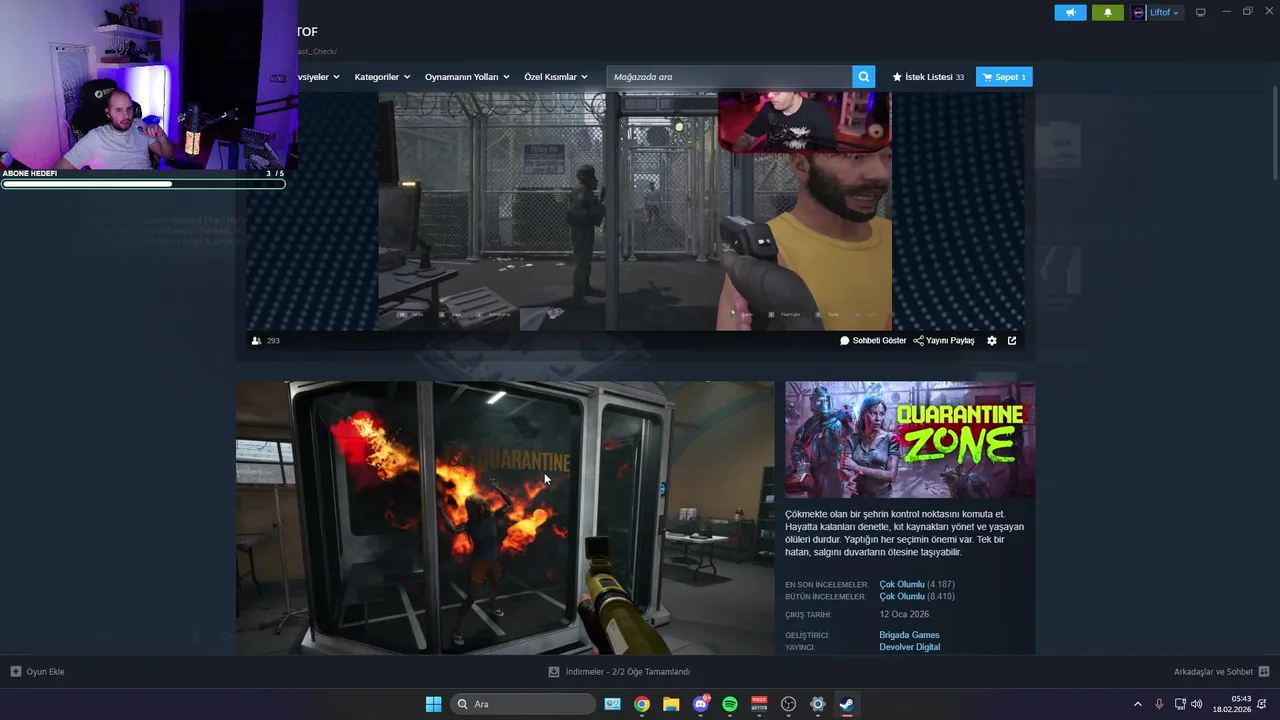Click the Steam announcements megaphone button
1280x720 pixels.
[1070, 13]
